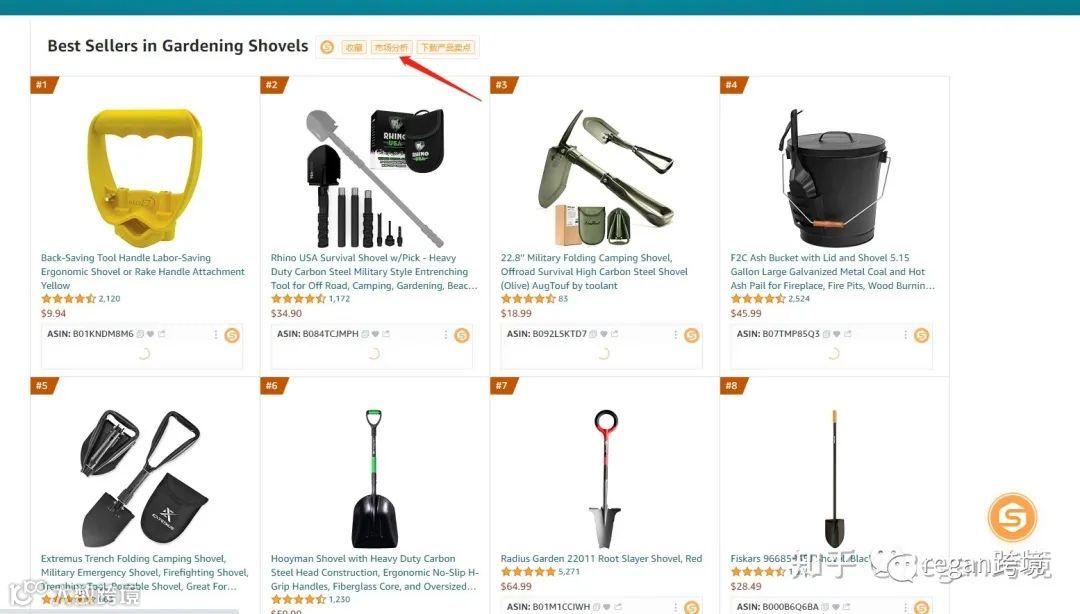The width and height of the screenshot is (1080, 614).
Task: Toggle heart favorite for ASIN B084TCJMPH
Action: (x=375, y=334)
